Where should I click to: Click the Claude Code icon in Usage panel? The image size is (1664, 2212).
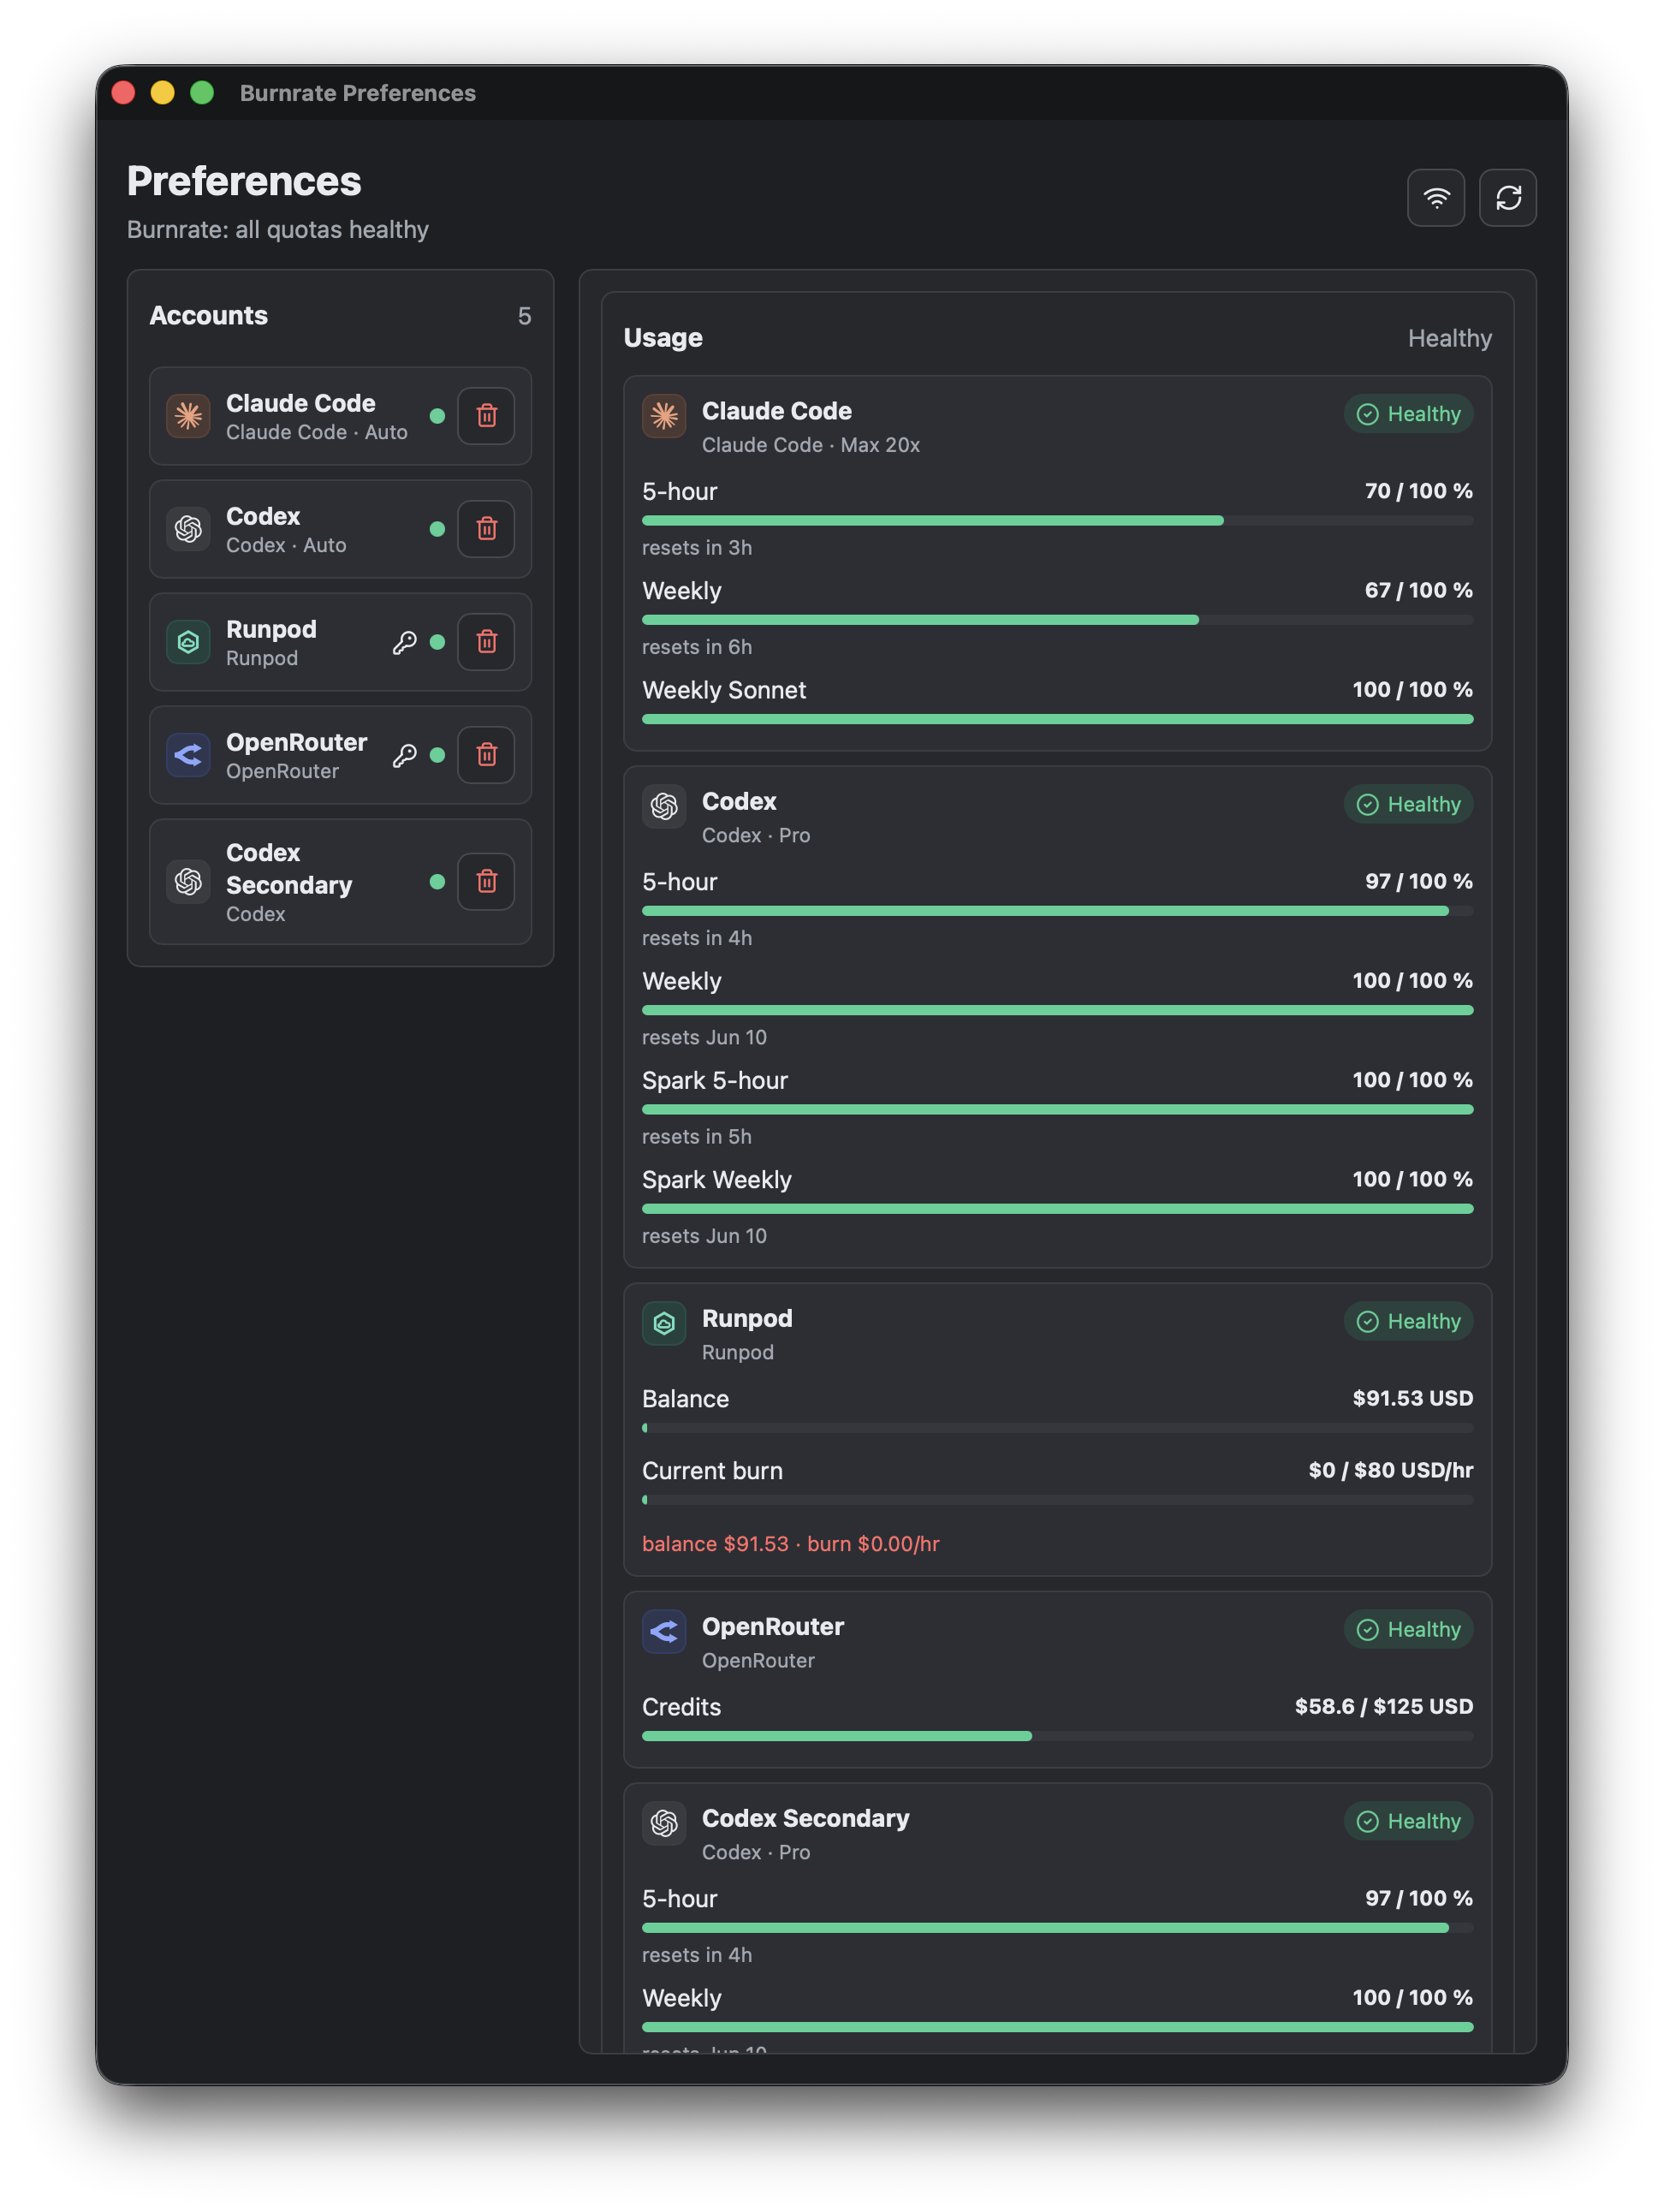point(664,416)
